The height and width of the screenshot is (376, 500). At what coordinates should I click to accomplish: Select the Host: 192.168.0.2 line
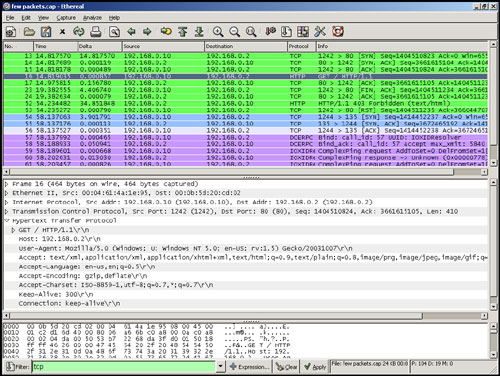[x=59, y=239]
